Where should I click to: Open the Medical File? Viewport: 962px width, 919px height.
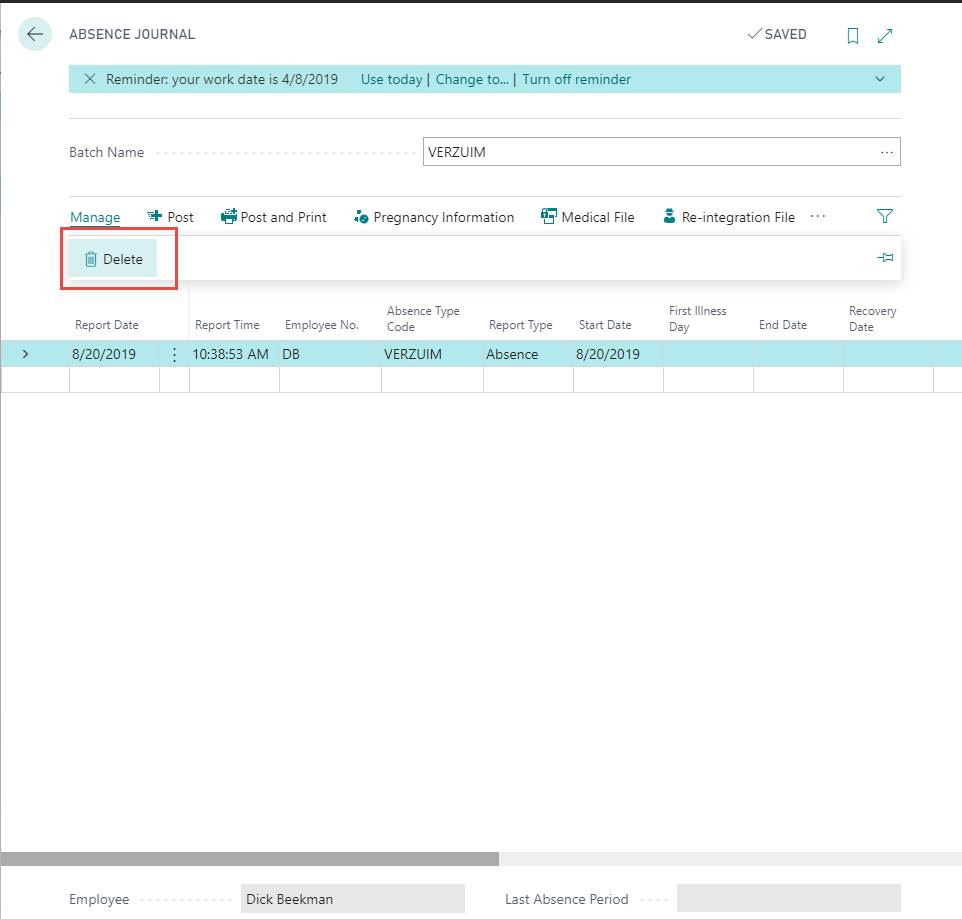click(x=588, y=216)
